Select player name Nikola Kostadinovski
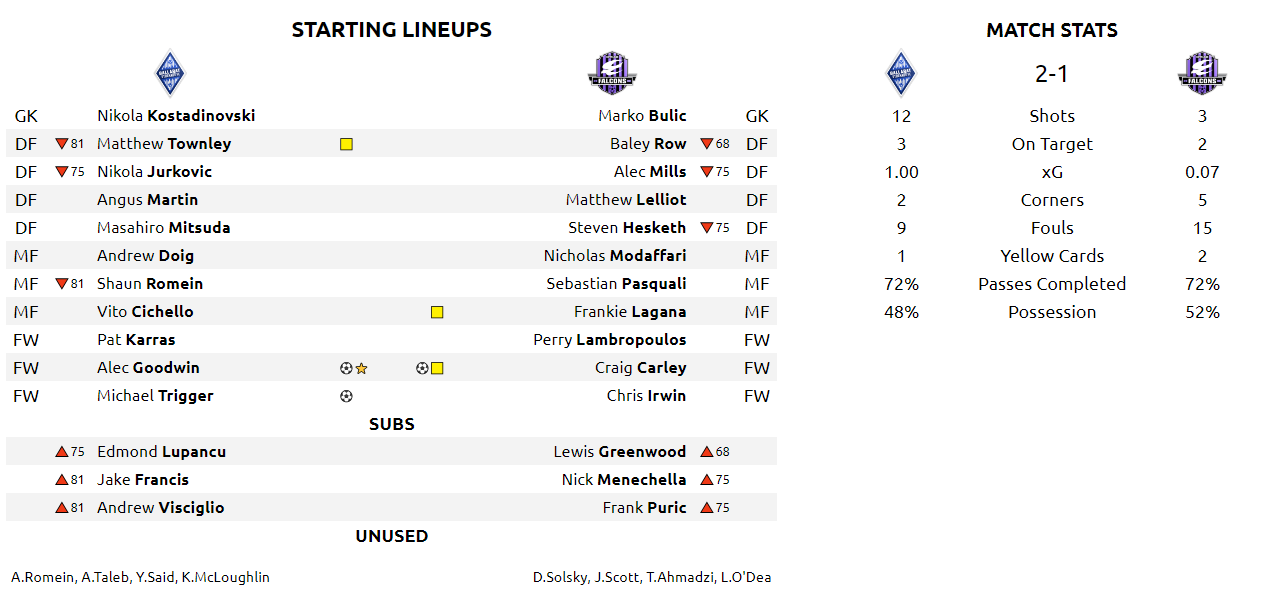 [x=176, y=116]
